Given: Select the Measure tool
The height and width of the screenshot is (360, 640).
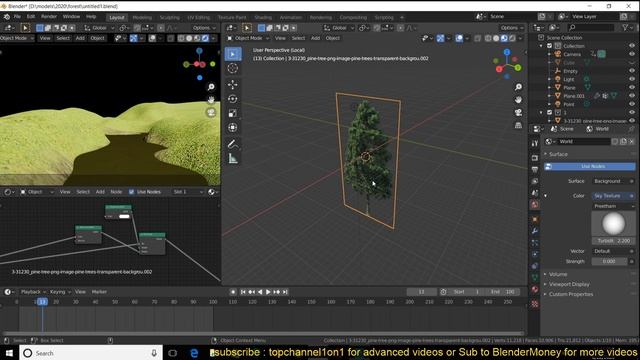Looking at the screenshot, I should (x=233, y=158).
